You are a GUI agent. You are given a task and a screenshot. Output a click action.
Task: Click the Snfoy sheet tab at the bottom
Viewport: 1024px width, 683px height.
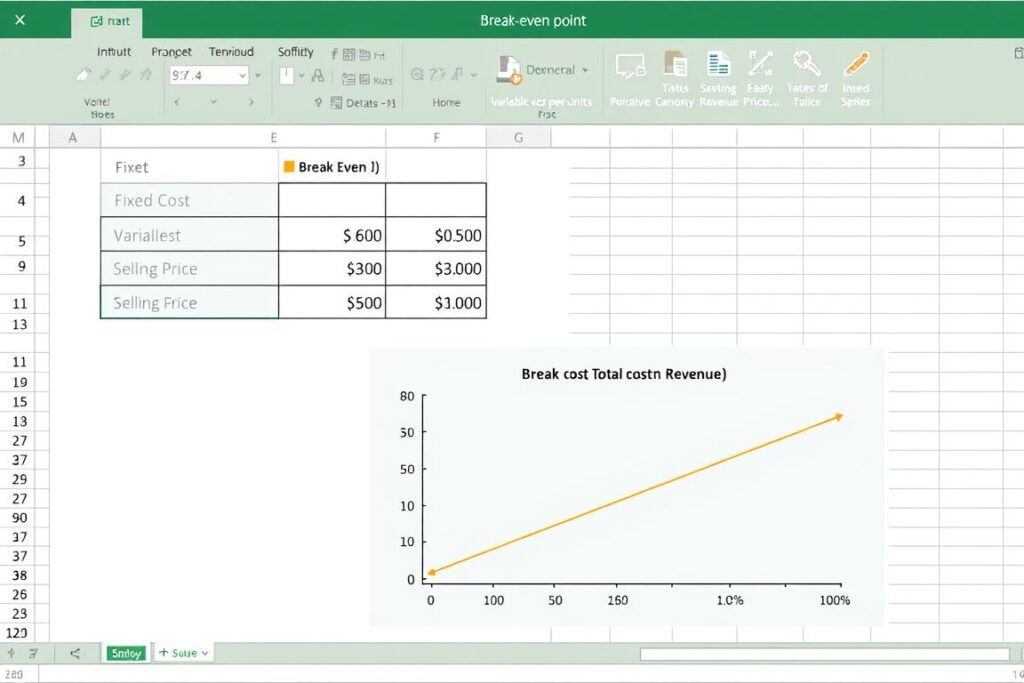(x=125, y=653)
